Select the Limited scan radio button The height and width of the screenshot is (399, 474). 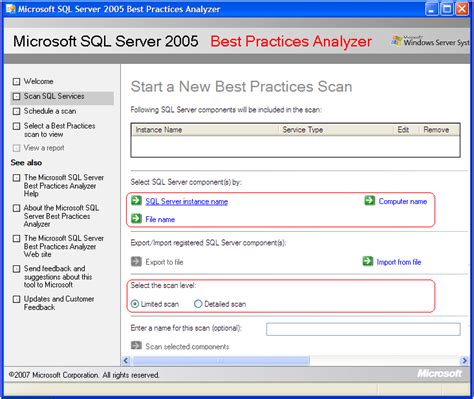(135, 304)
